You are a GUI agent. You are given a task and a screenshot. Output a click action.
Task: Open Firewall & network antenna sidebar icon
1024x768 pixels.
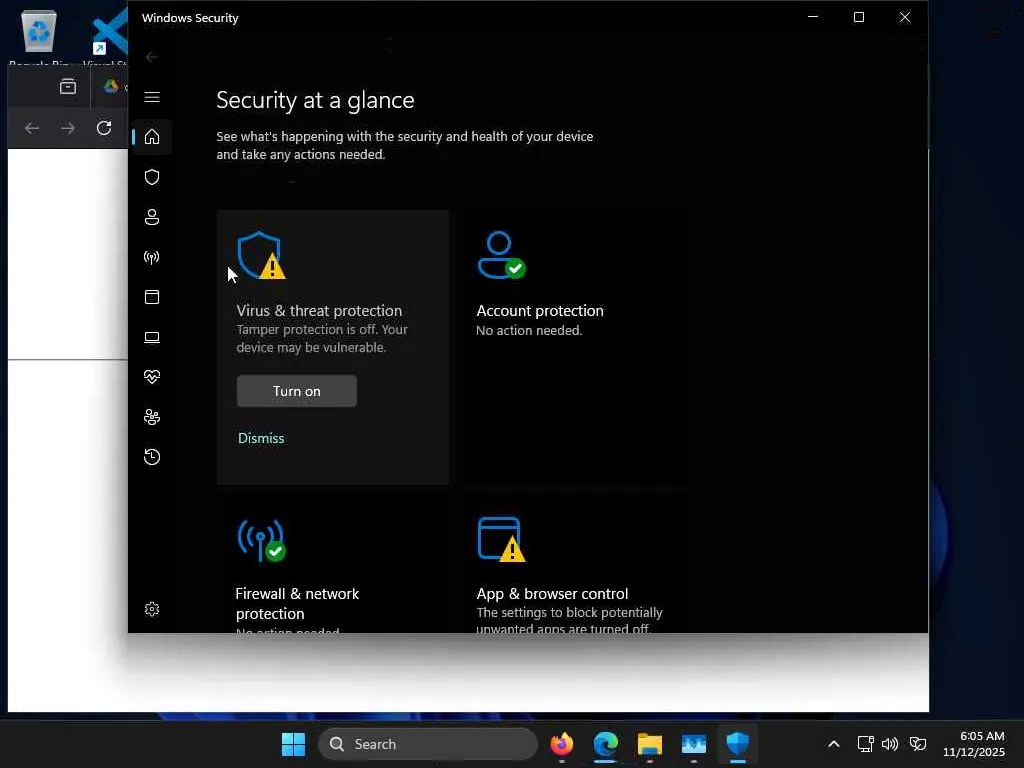tap(152, 257)
